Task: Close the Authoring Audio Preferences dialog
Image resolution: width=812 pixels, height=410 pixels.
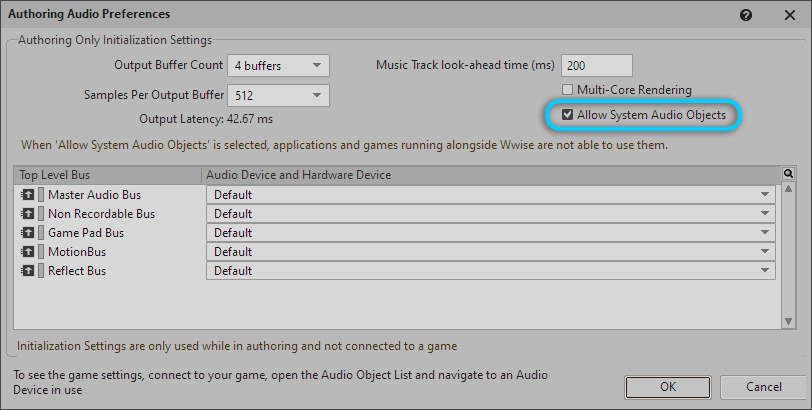Action: point(788,15)
